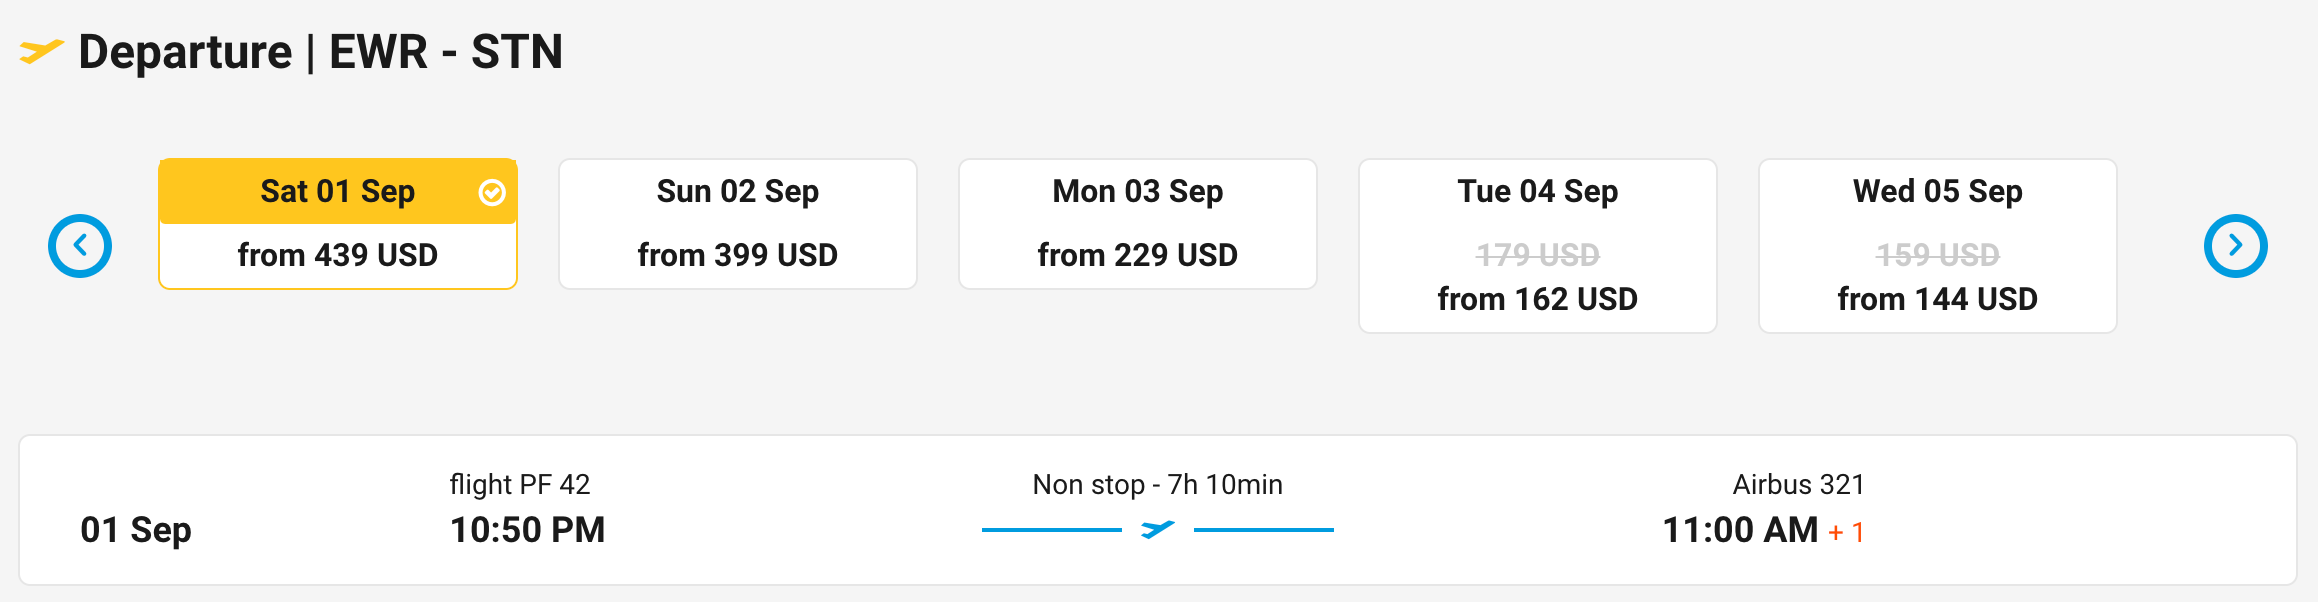Go to previous dates with left arrow
Image resolution: width=2318 pixels, height=602 pixels.
80,246
